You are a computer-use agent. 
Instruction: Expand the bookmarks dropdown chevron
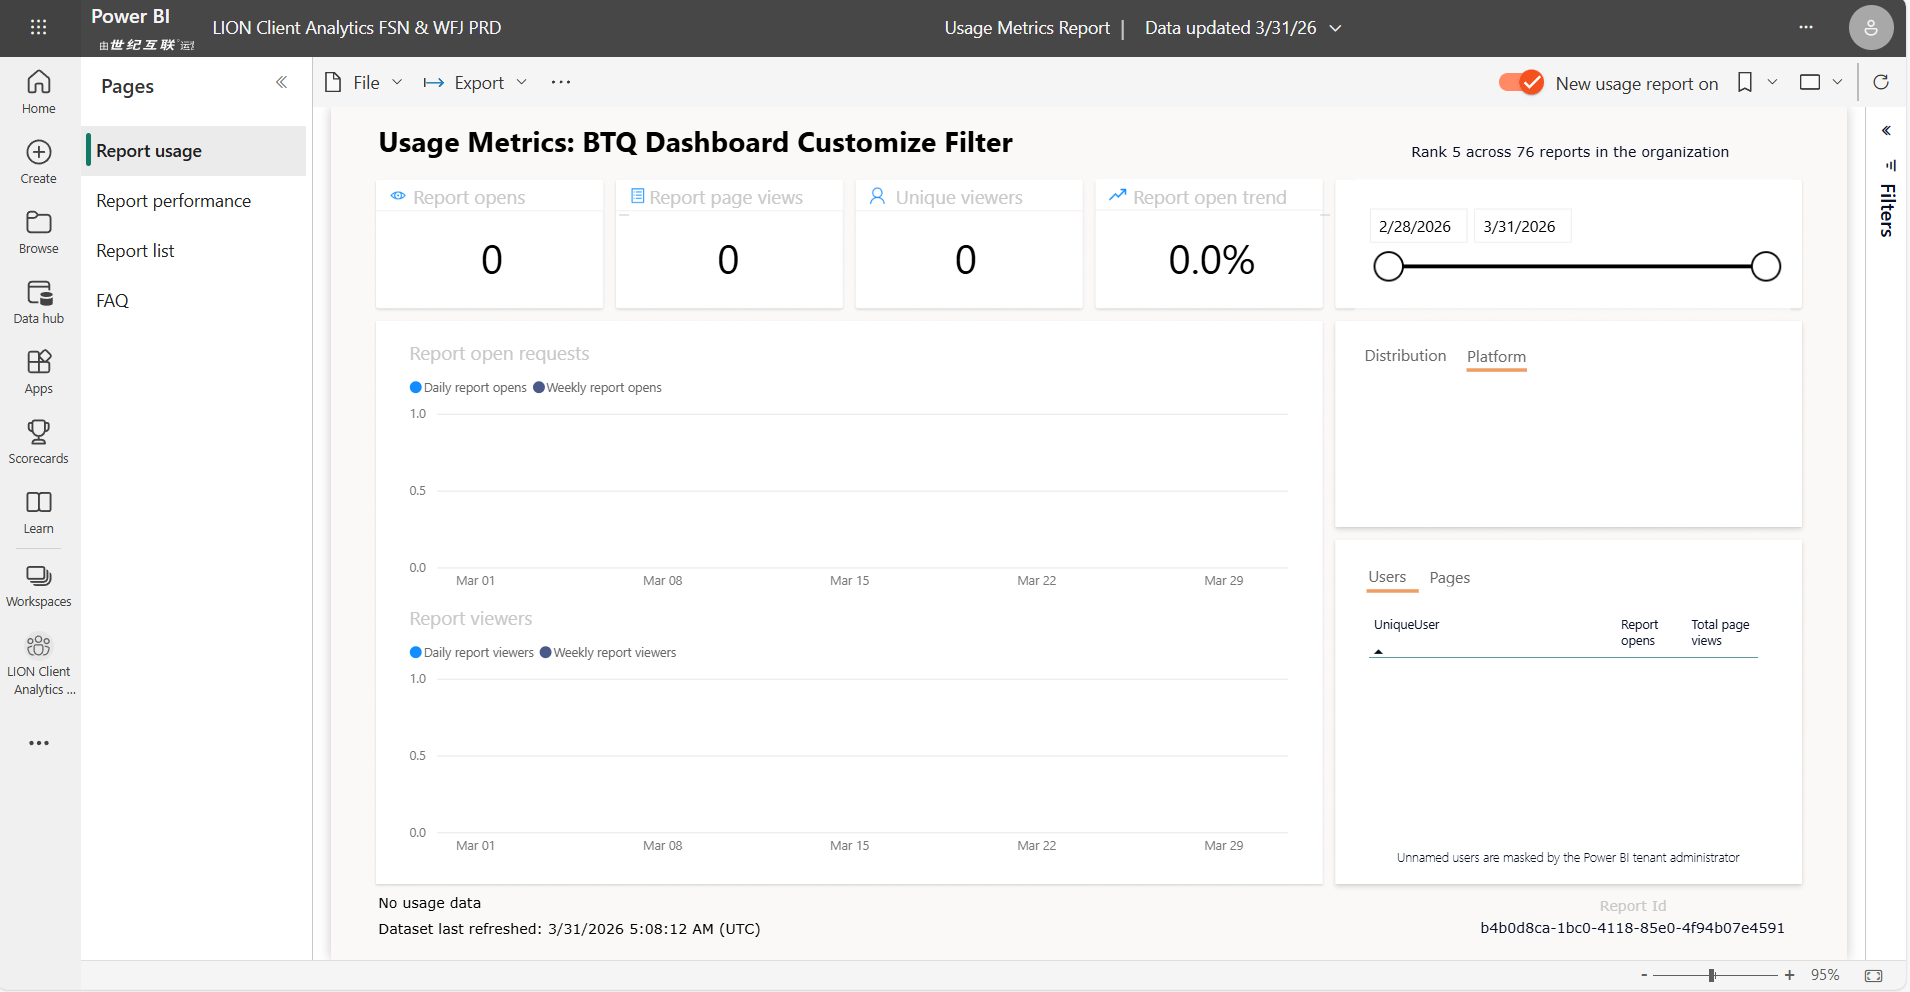1772,82
